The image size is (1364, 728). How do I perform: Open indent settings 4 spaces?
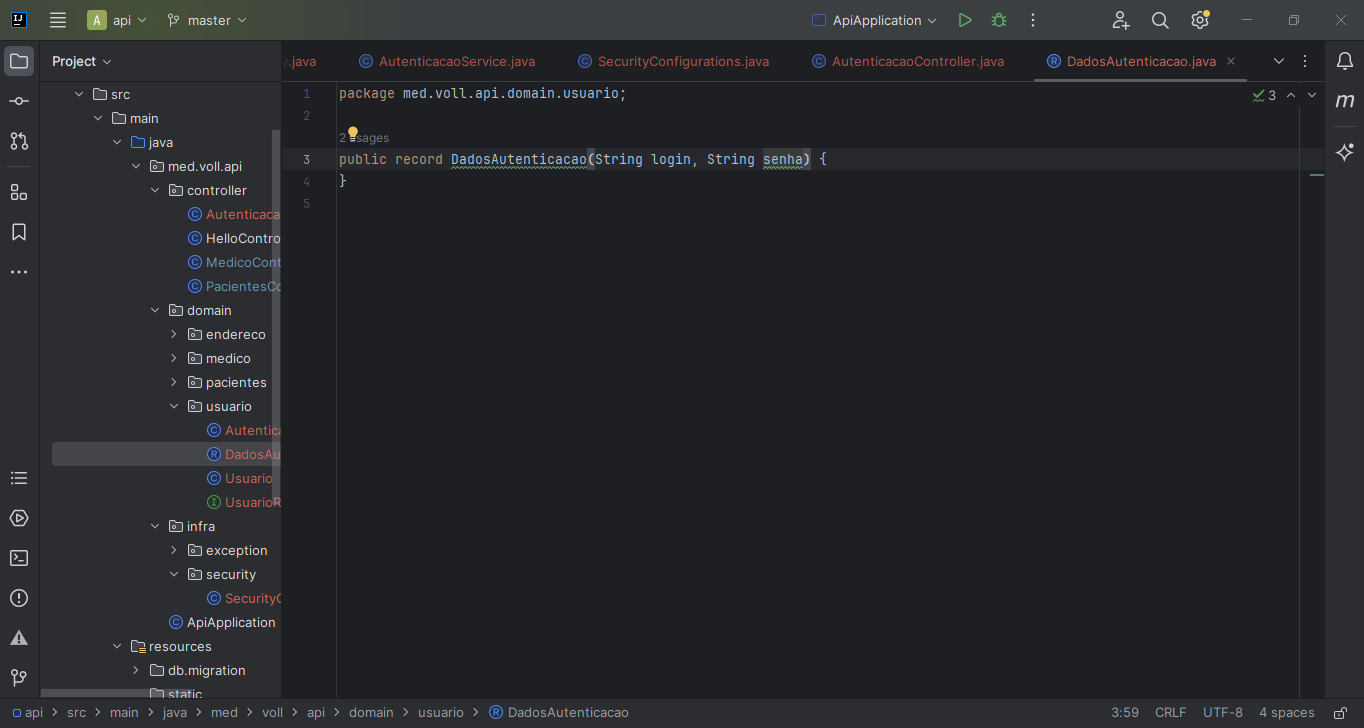[1286, 713]
